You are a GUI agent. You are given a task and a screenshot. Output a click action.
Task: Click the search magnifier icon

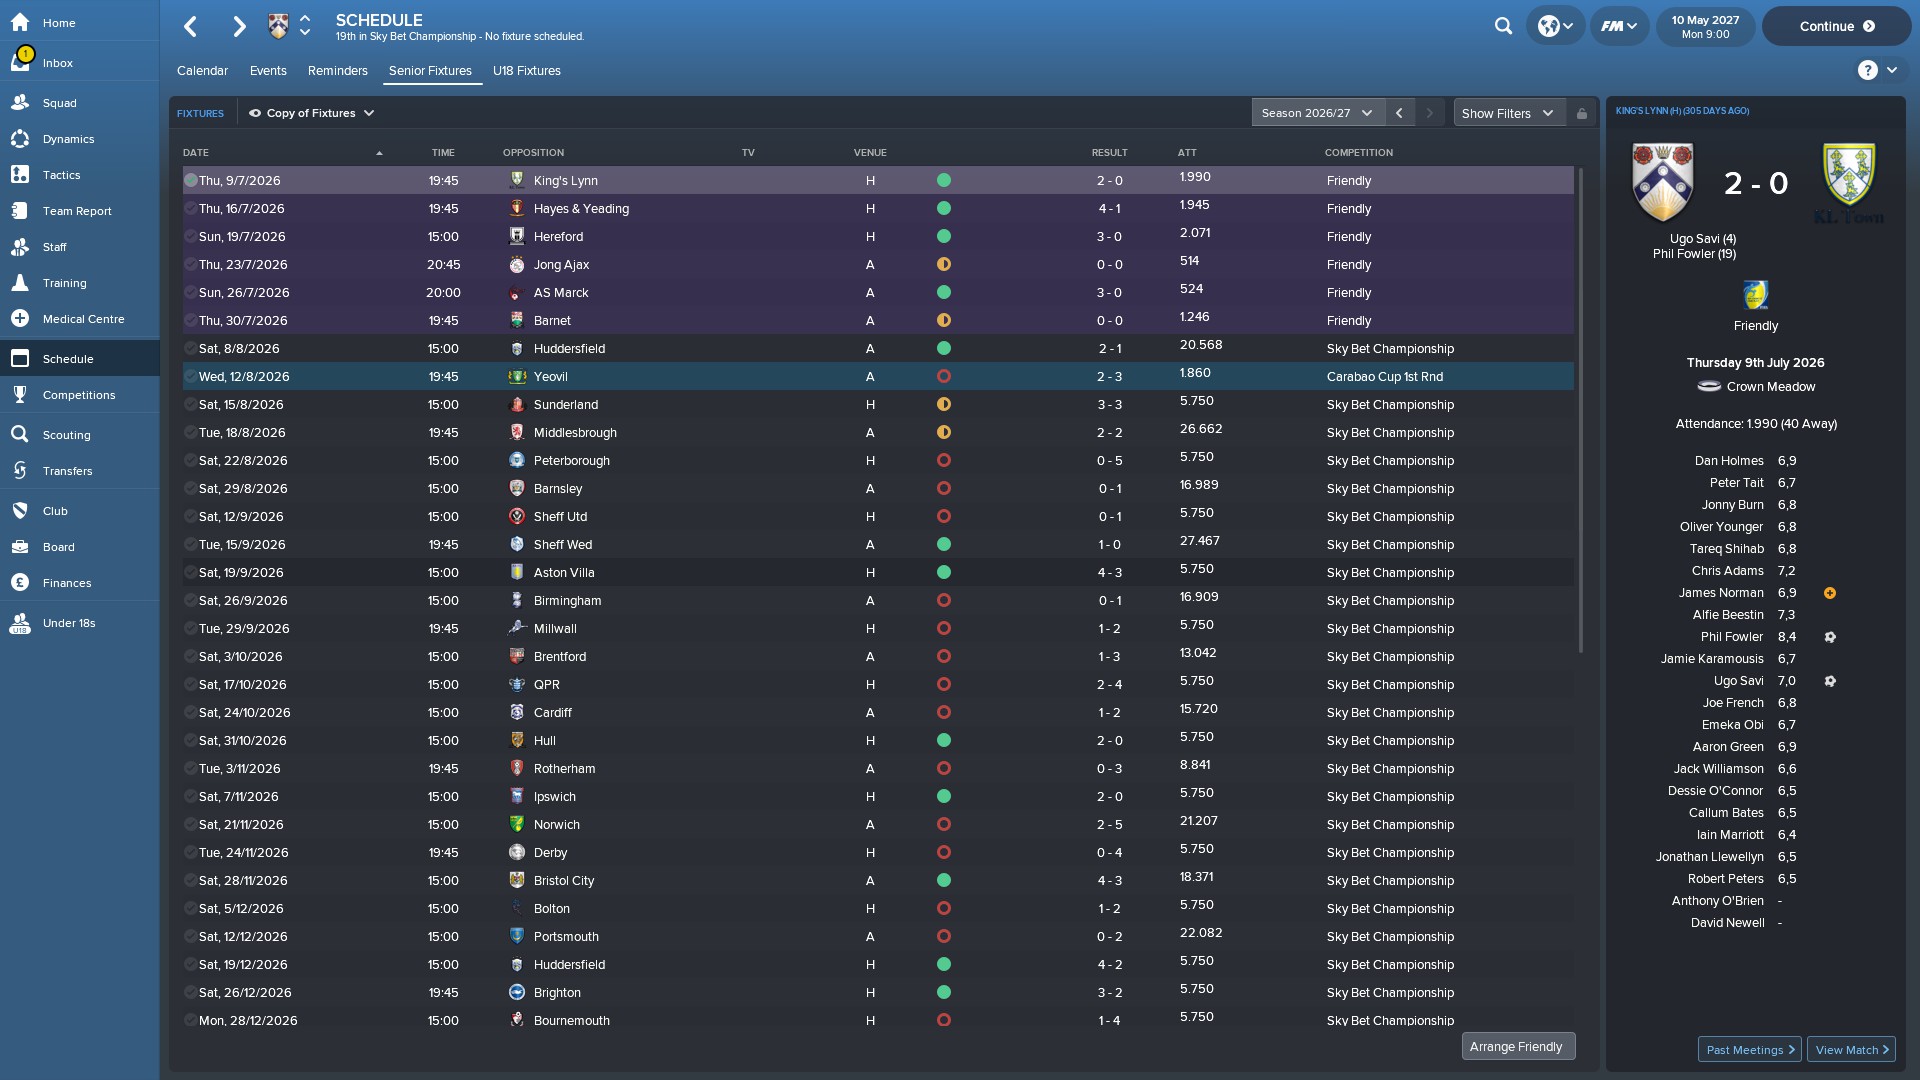click(1503, 27)
